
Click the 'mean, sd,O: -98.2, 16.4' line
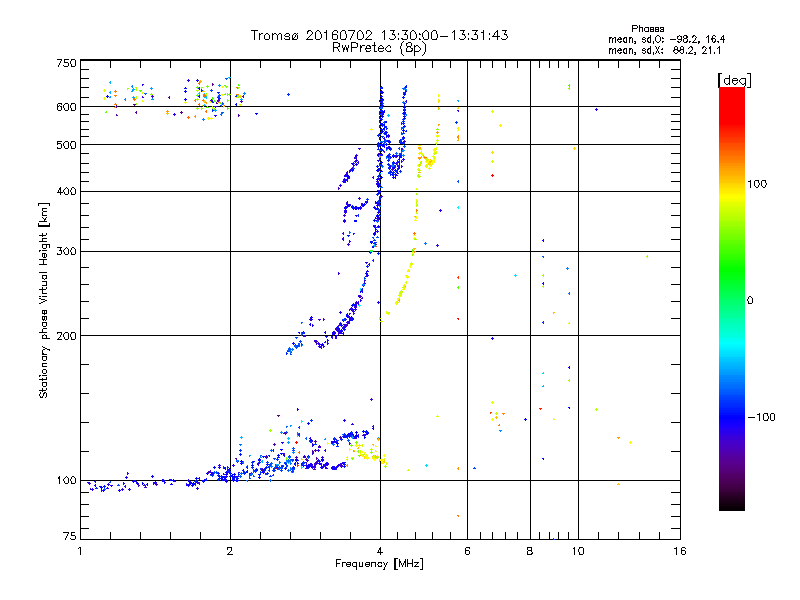[666, 39]
